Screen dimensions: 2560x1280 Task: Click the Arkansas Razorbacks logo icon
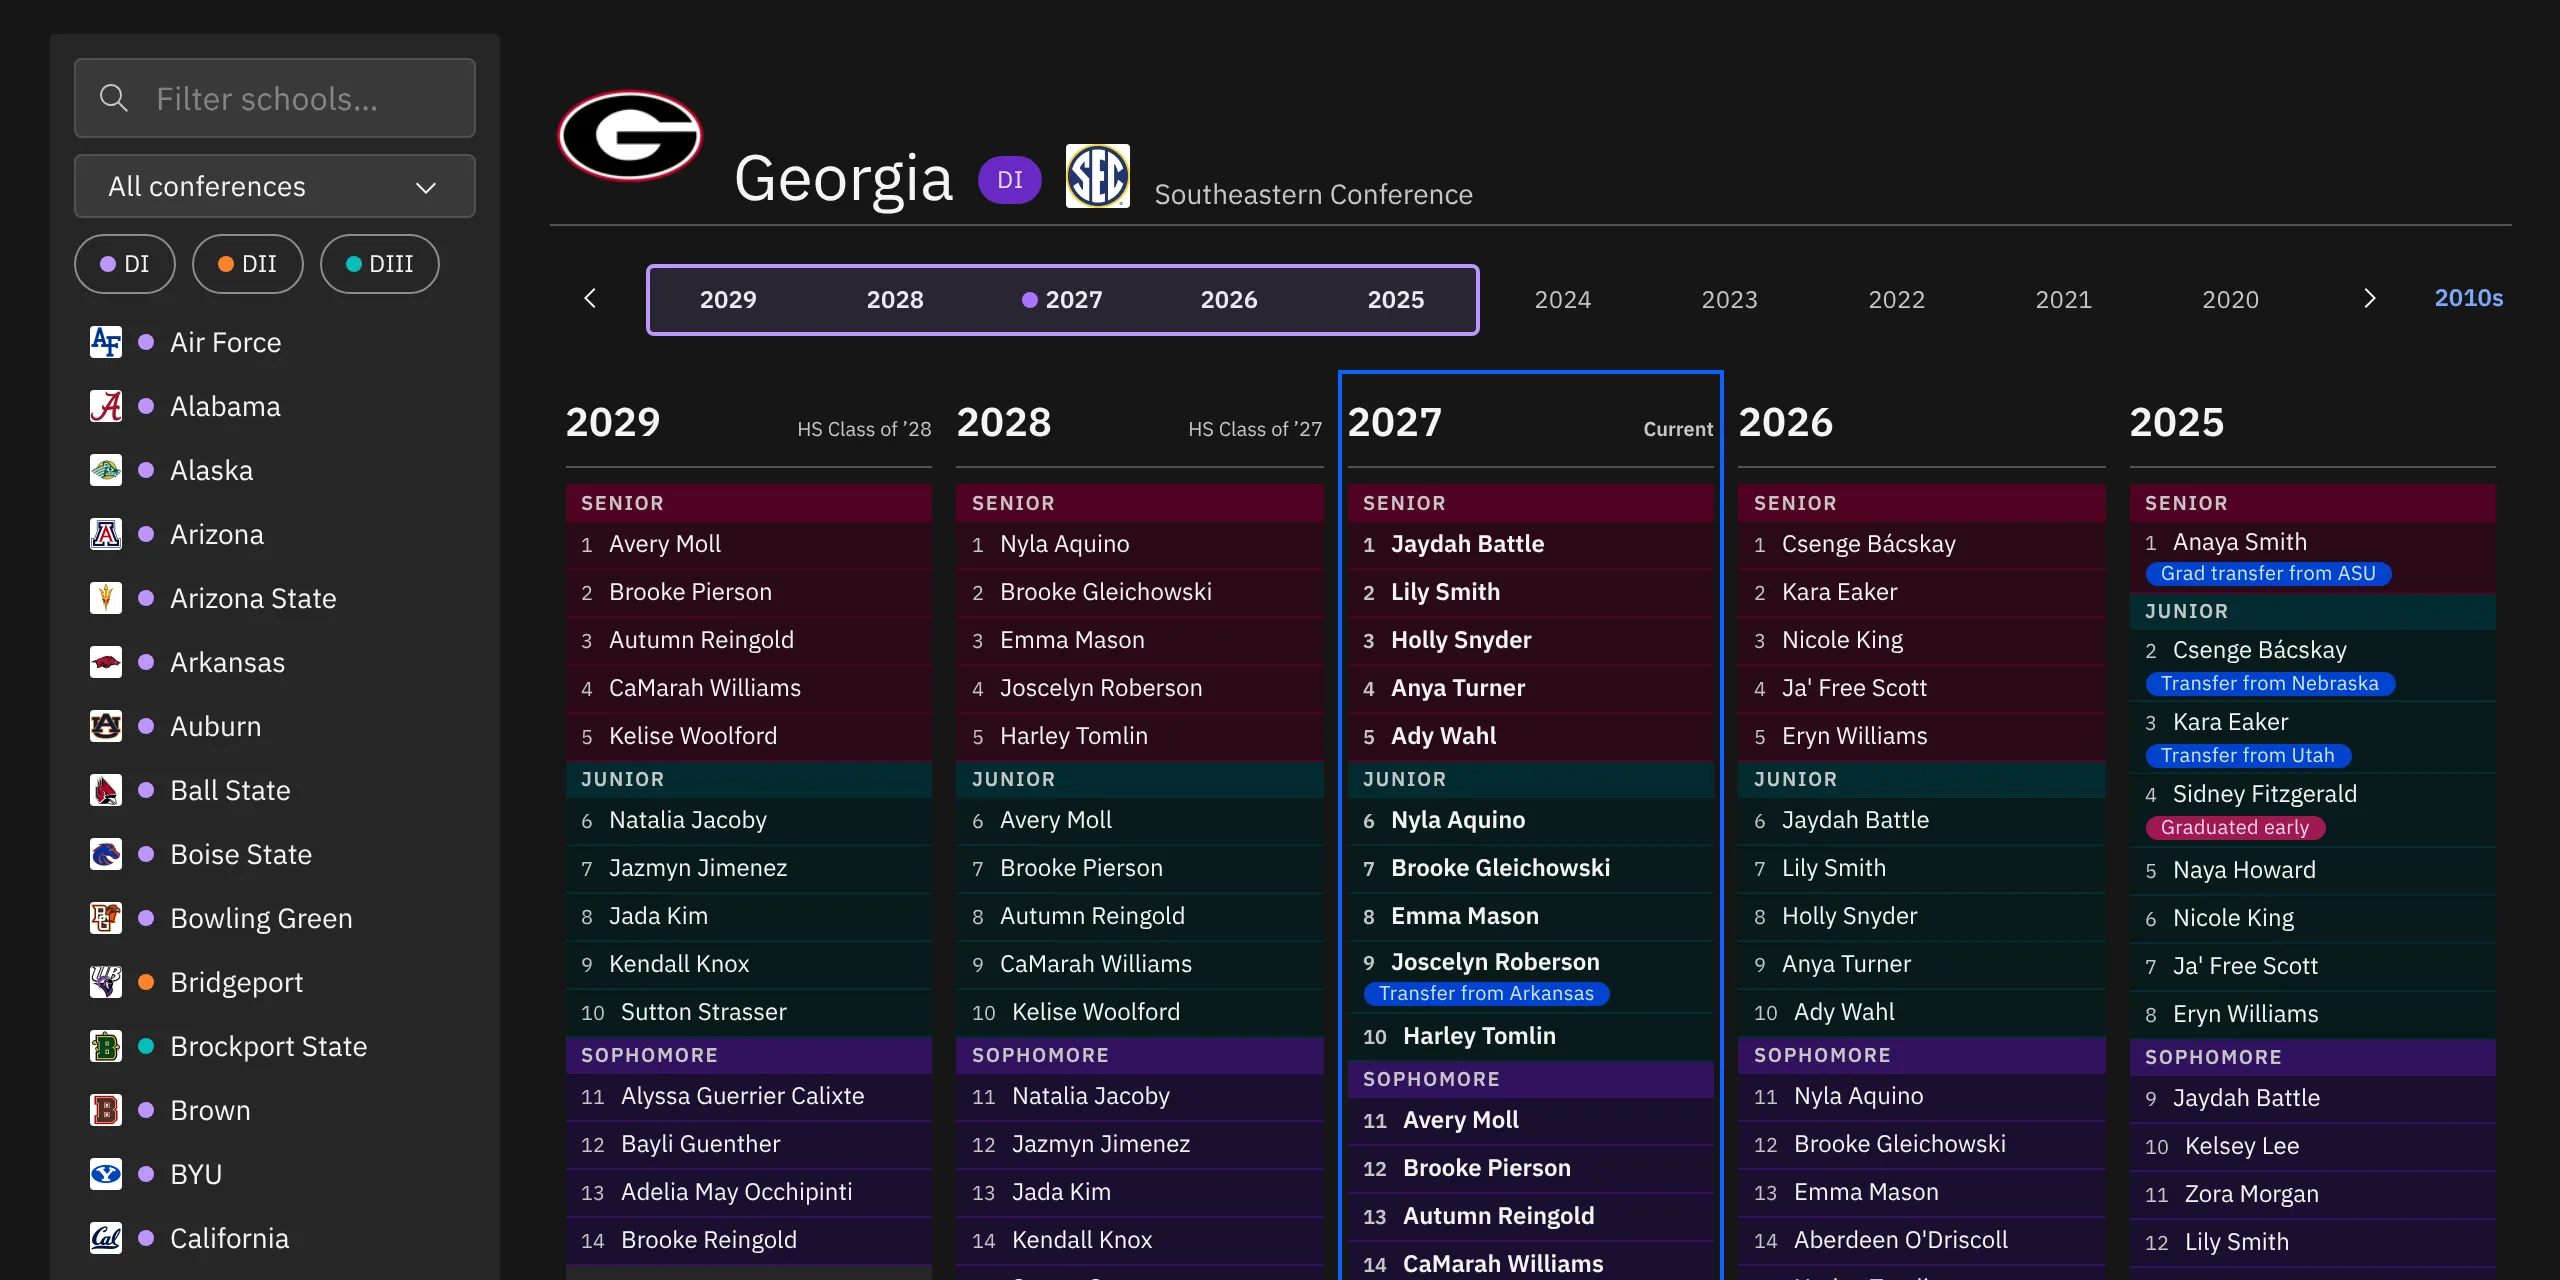[x=106, y=662]
